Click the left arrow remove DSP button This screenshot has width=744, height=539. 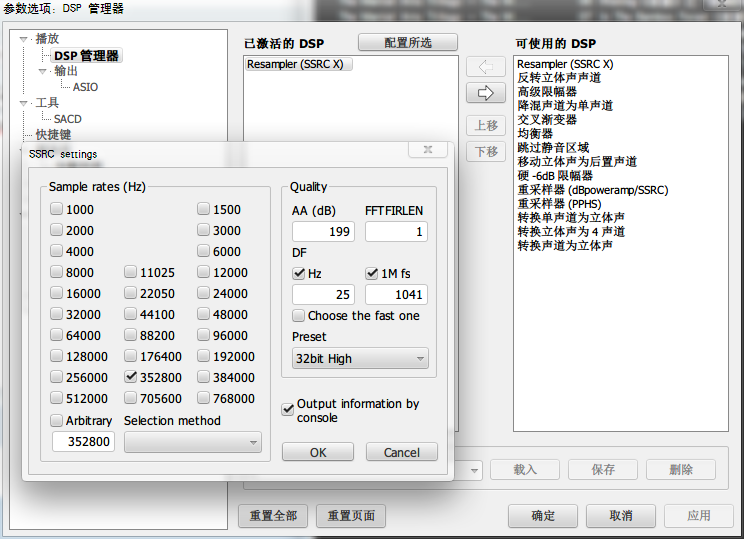(x=486, y=67)
